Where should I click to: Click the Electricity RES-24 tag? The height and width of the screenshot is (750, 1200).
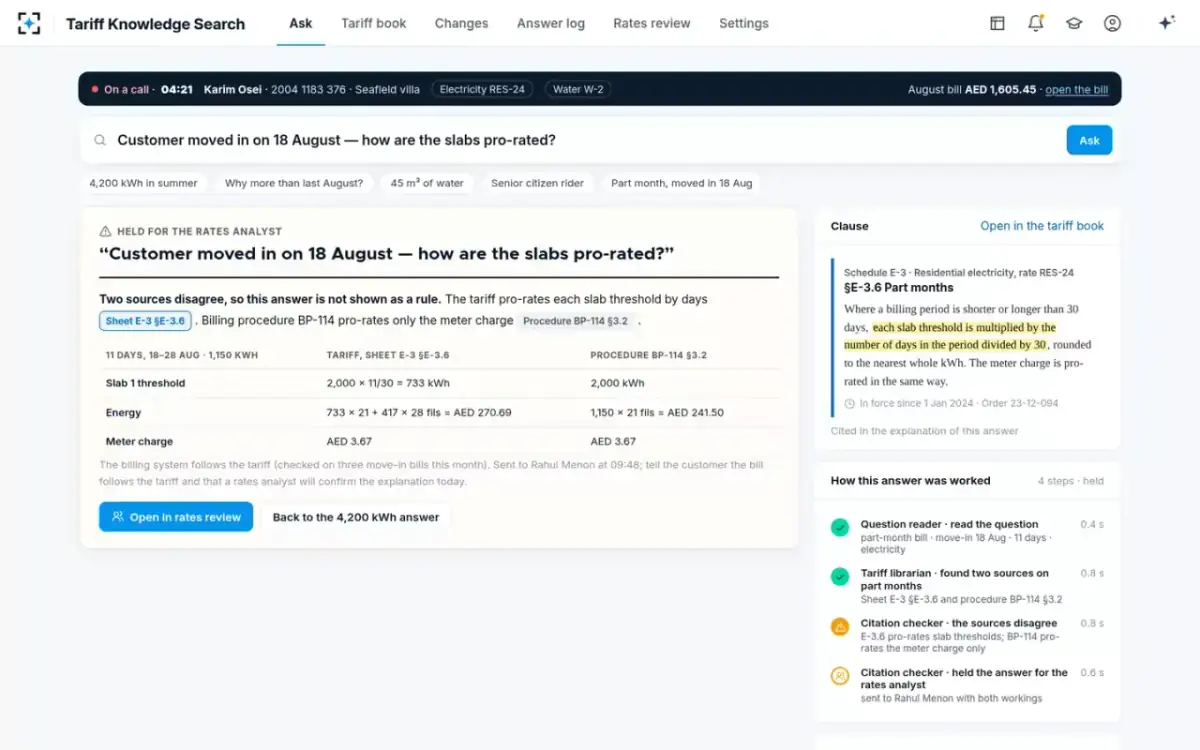click(x=482, y=89)
